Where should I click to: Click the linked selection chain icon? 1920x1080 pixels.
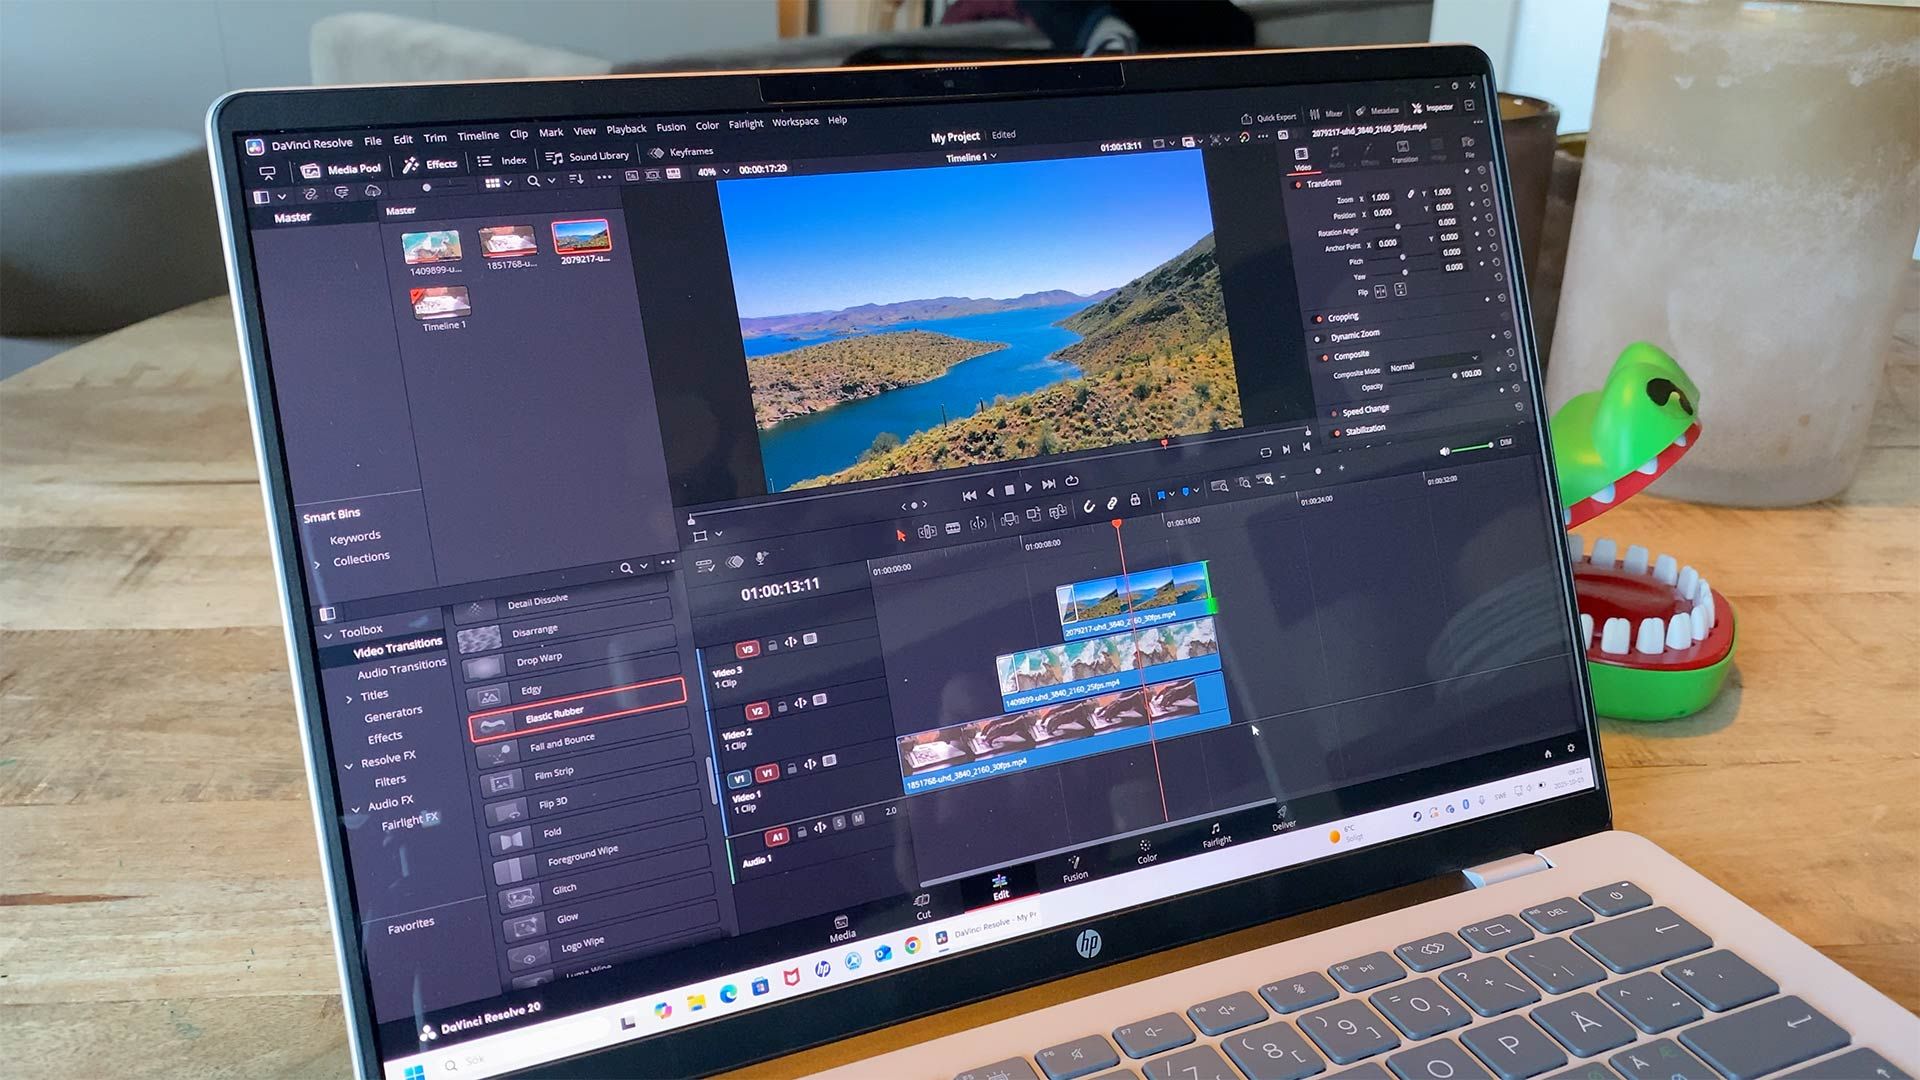1111,503
